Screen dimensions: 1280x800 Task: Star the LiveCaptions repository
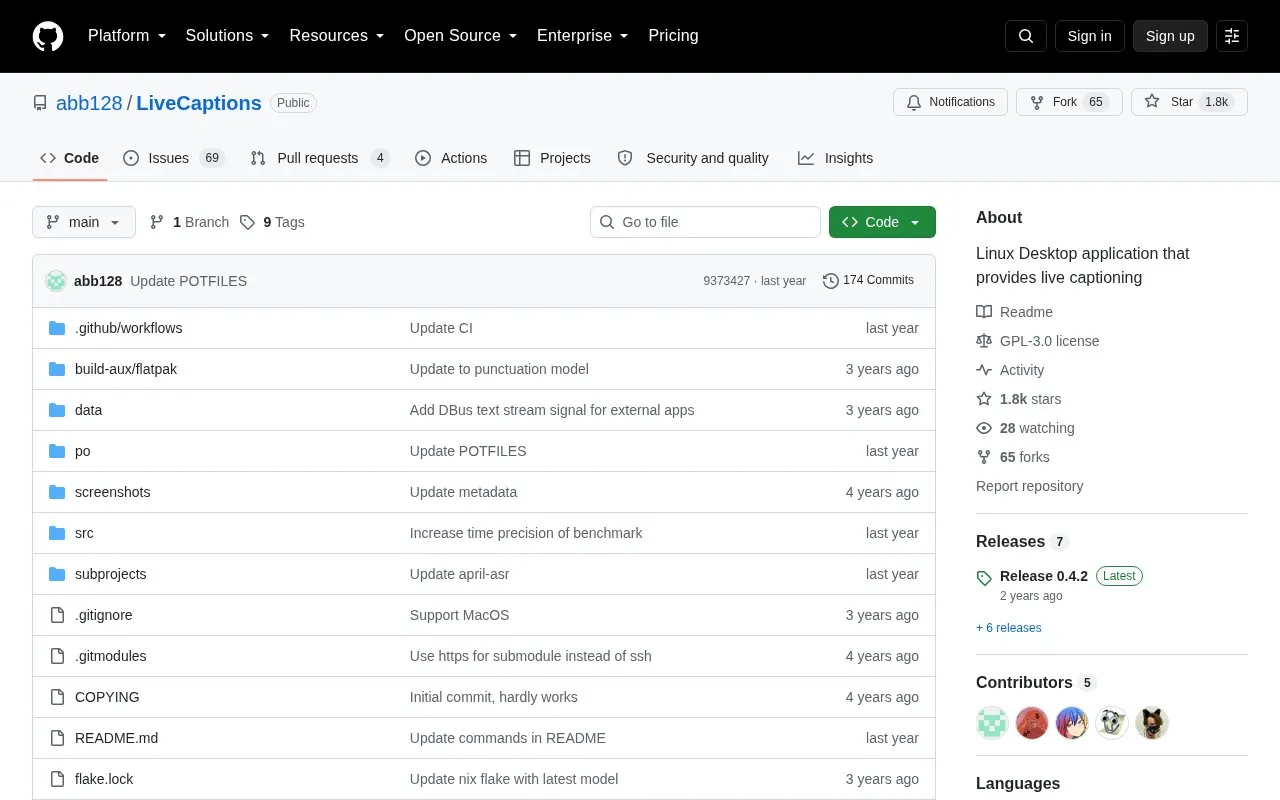1189,102
